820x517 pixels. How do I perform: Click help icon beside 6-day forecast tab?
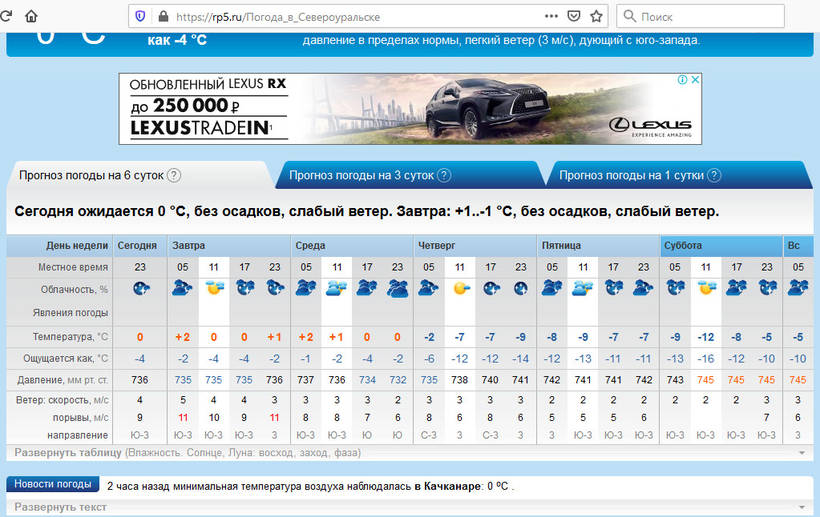click(174, 175)
